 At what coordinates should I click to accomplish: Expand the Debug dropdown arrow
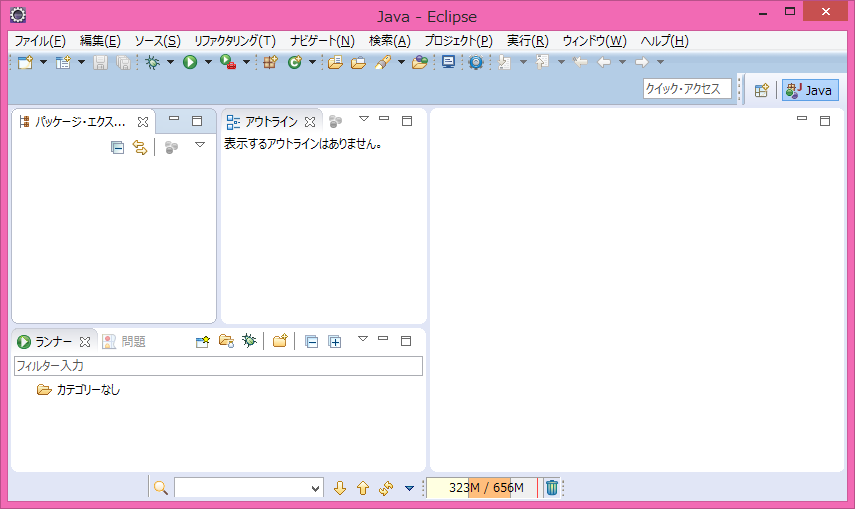tap(170, 62)
